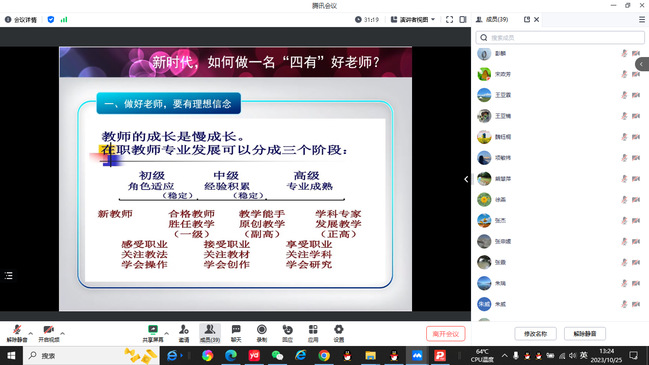The height and width of the screenshot is (365, 649).
Task: Click the unmute button below member list
Action: [585, 334]
